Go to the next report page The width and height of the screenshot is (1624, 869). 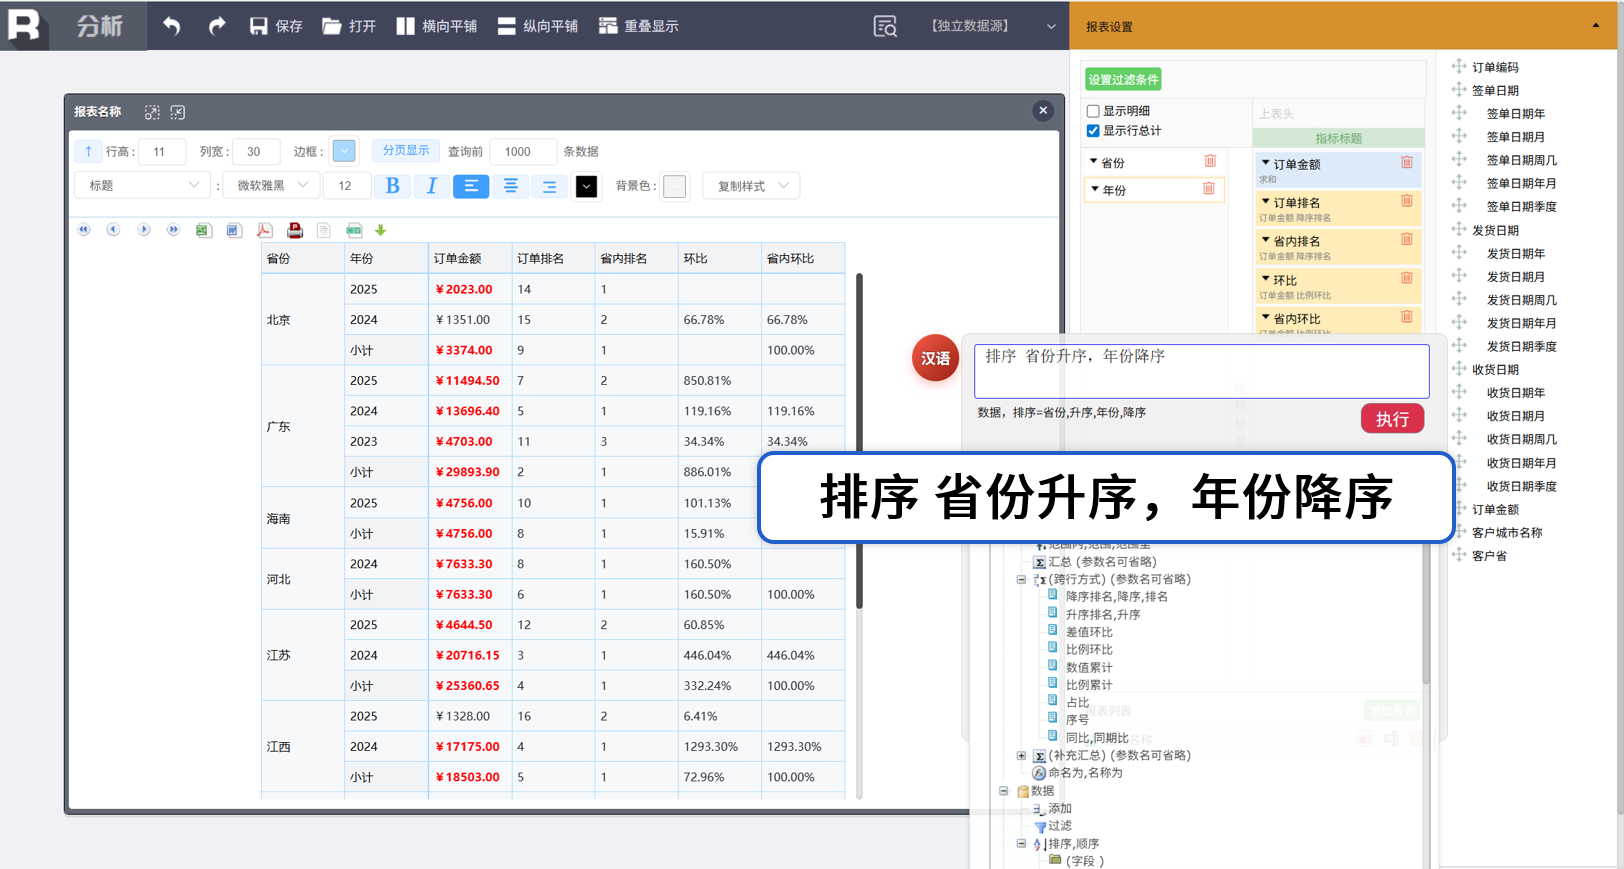coord(144,230)
